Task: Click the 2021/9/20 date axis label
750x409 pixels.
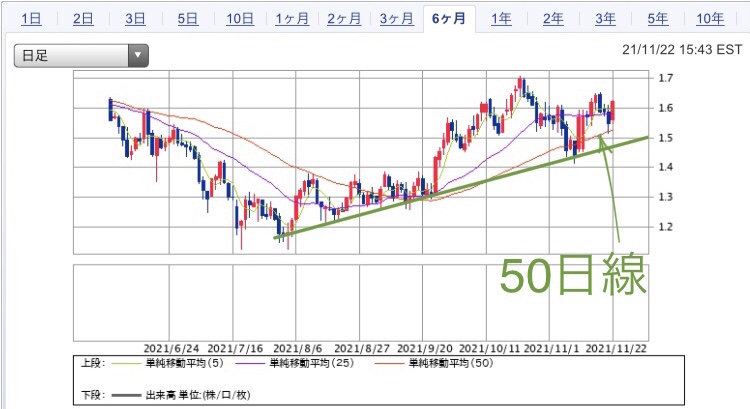Action: click(x=425, y=348)
